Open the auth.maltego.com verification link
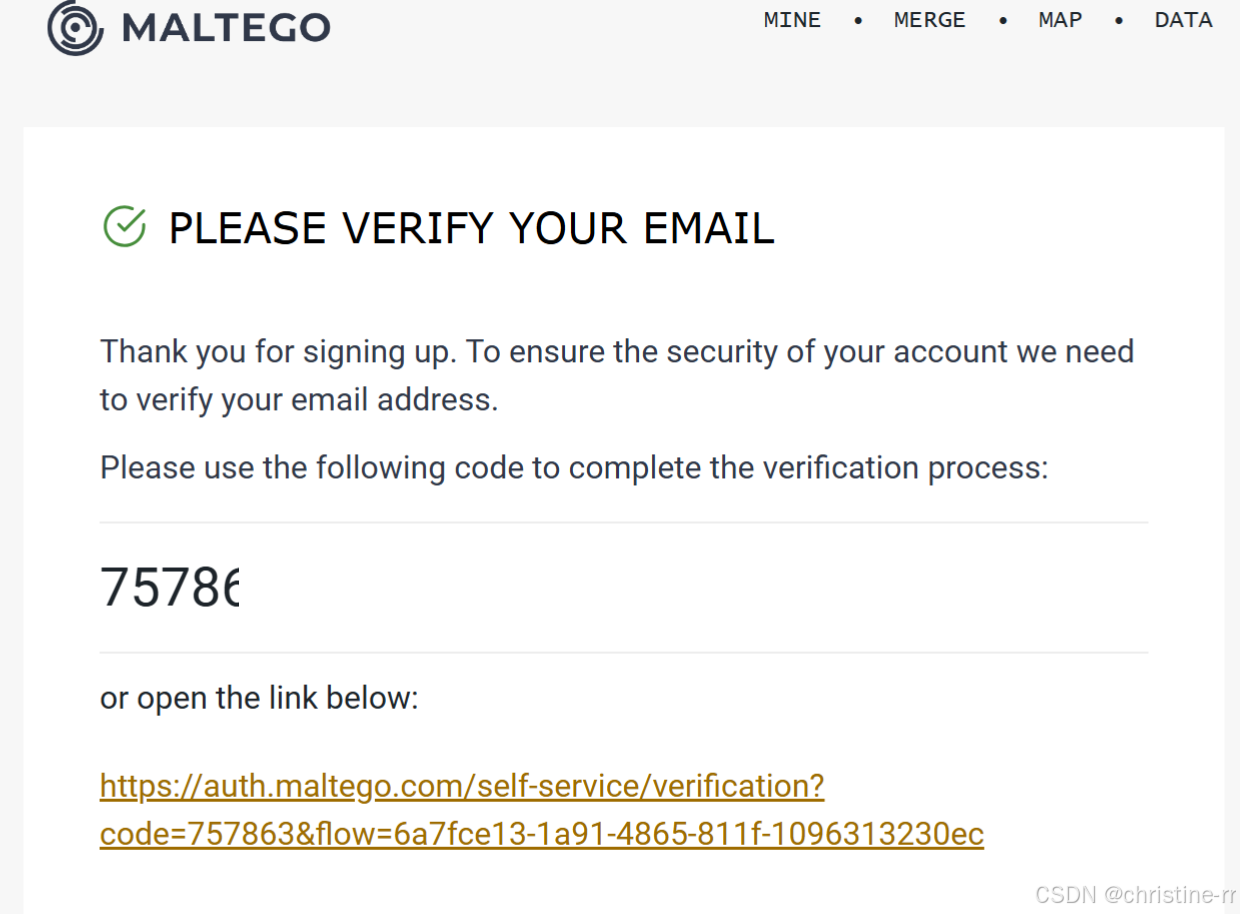 point(462,786)
